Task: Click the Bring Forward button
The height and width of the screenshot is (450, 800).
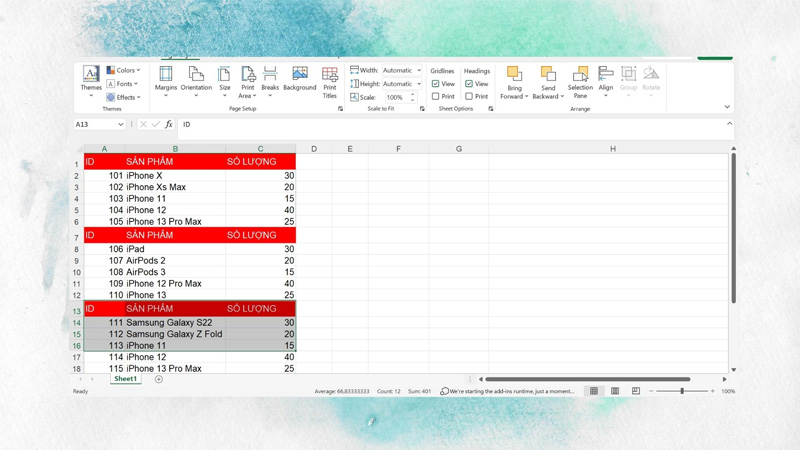Action: coord(514,82)
